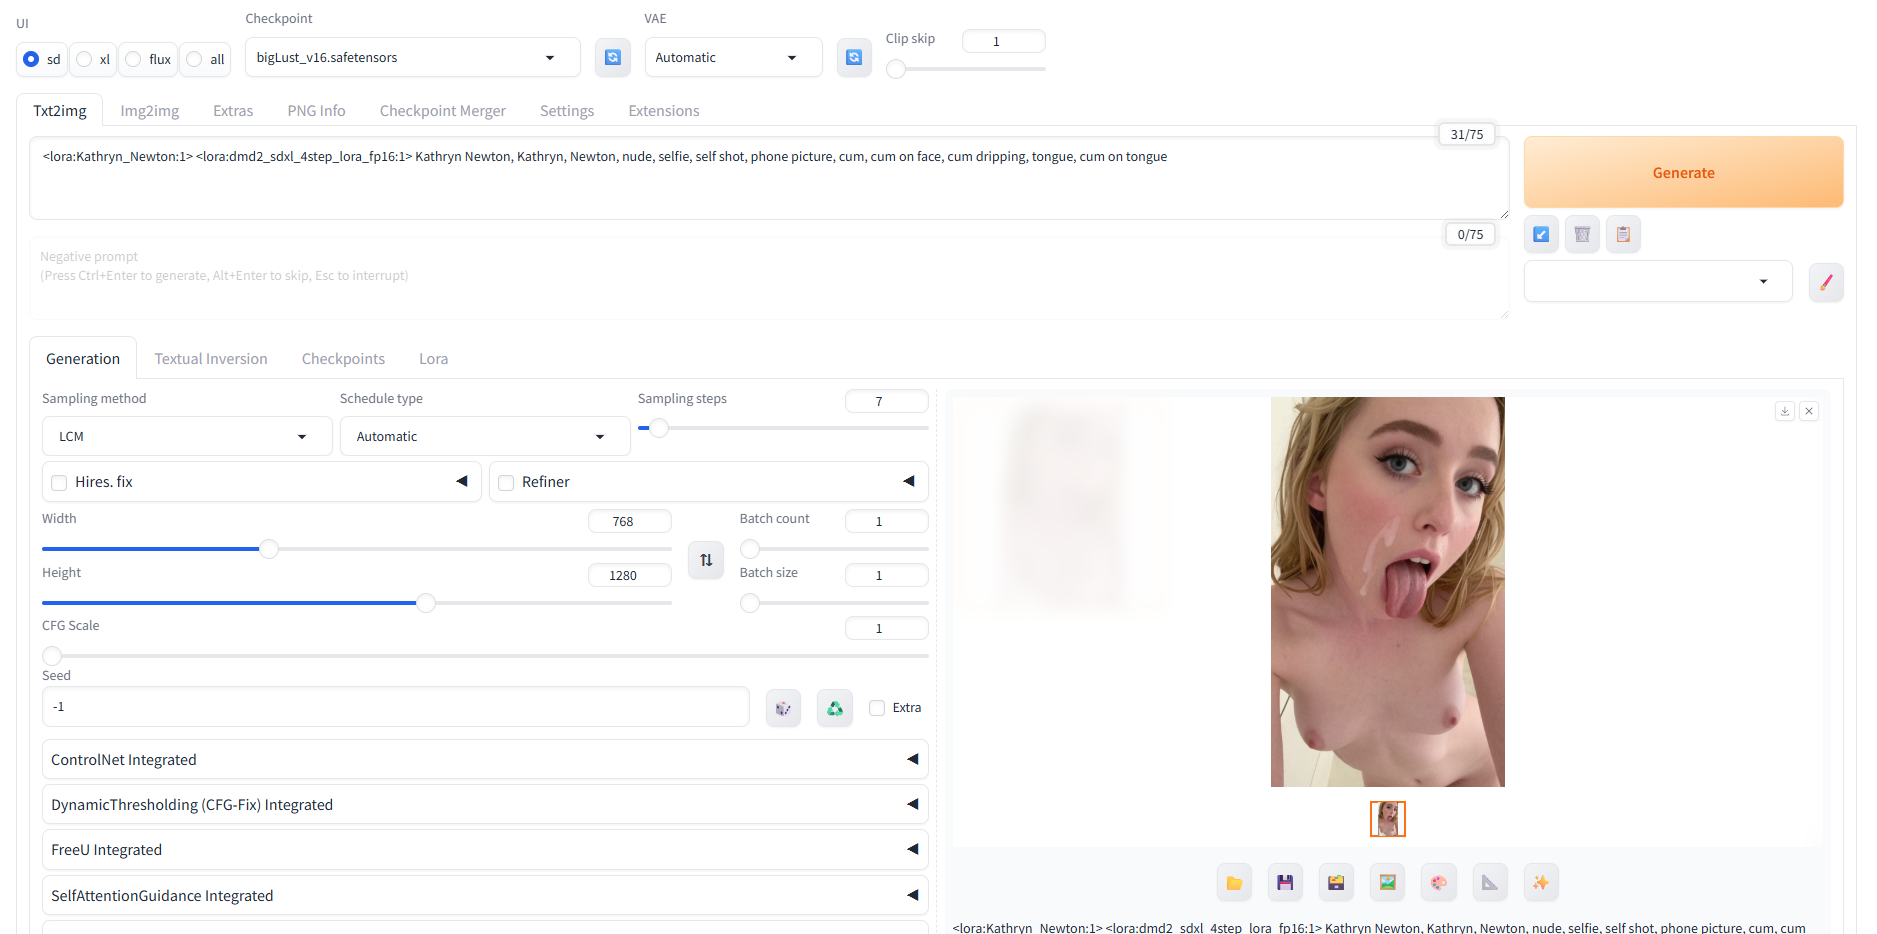Expand the Refiner section arrow
Screen dimensions: 1877x934
tap(909, 481)
